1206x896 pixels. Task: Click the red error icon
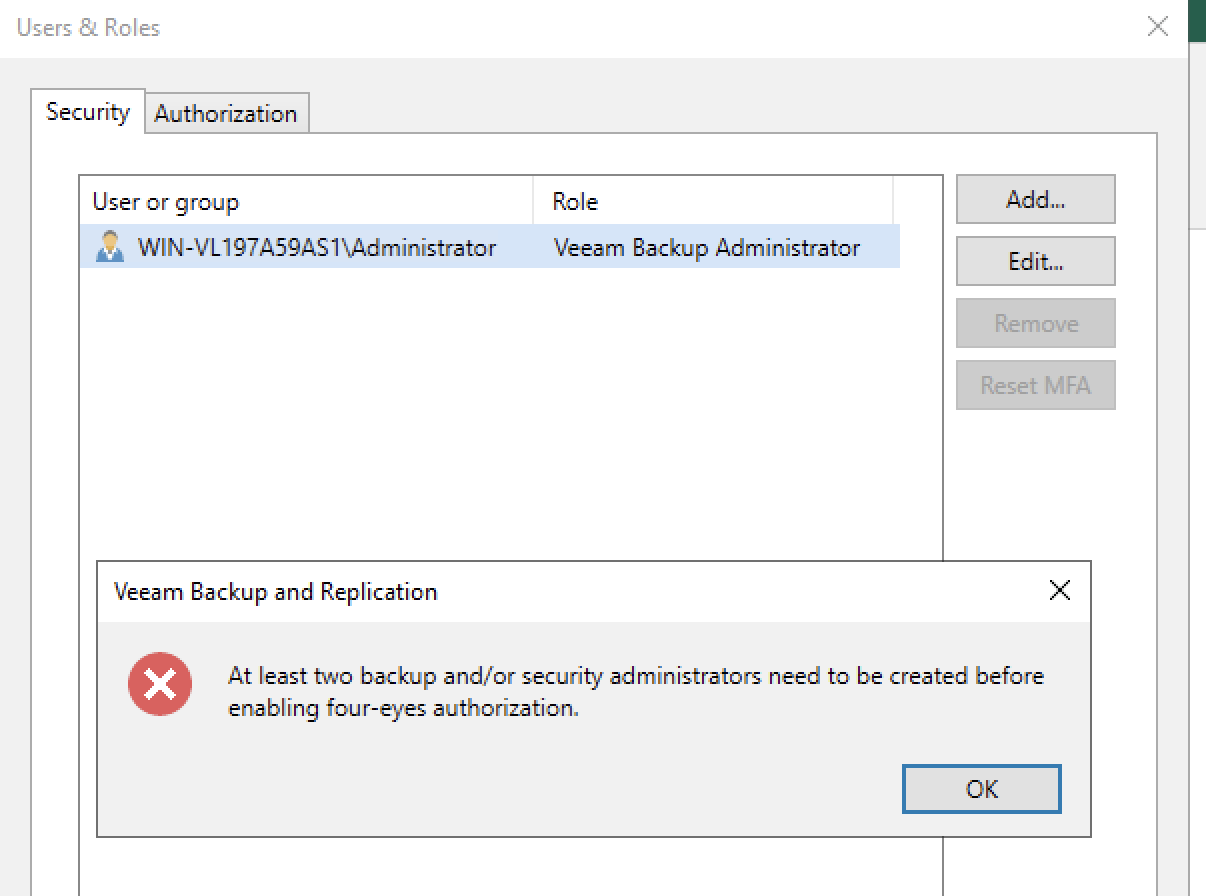click(x=160, y=685)
